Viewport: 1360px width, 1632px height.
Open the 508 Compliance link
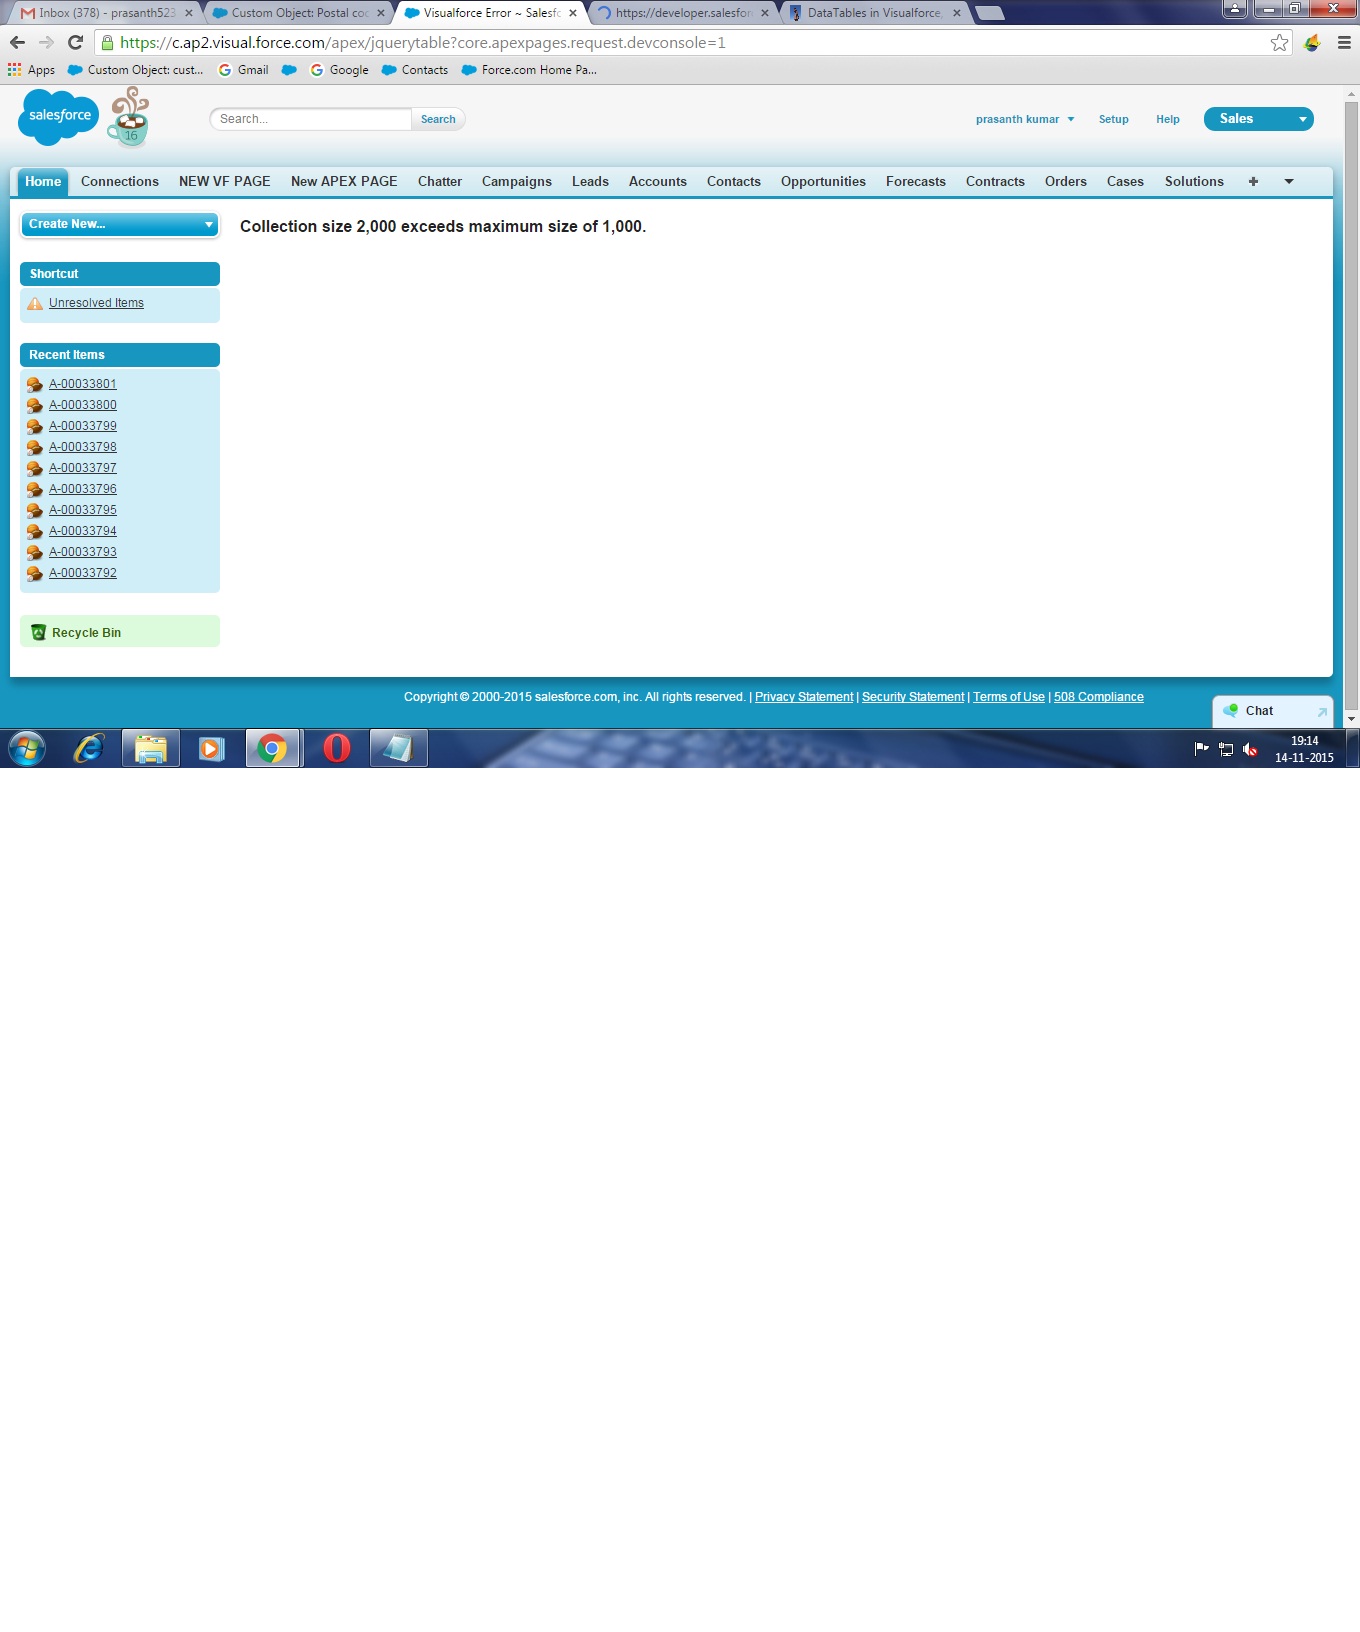point(1099,697)
